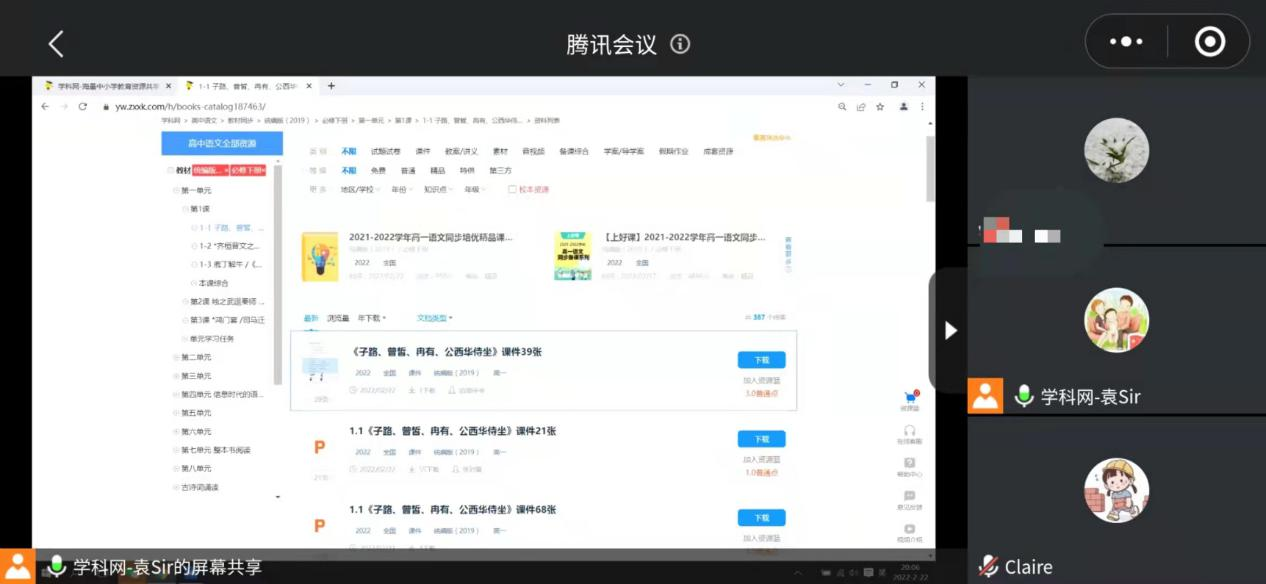Click 下载 for the 课件21张 result
The height and width of the screenshot is (584, 1266).
coord(762,439)
